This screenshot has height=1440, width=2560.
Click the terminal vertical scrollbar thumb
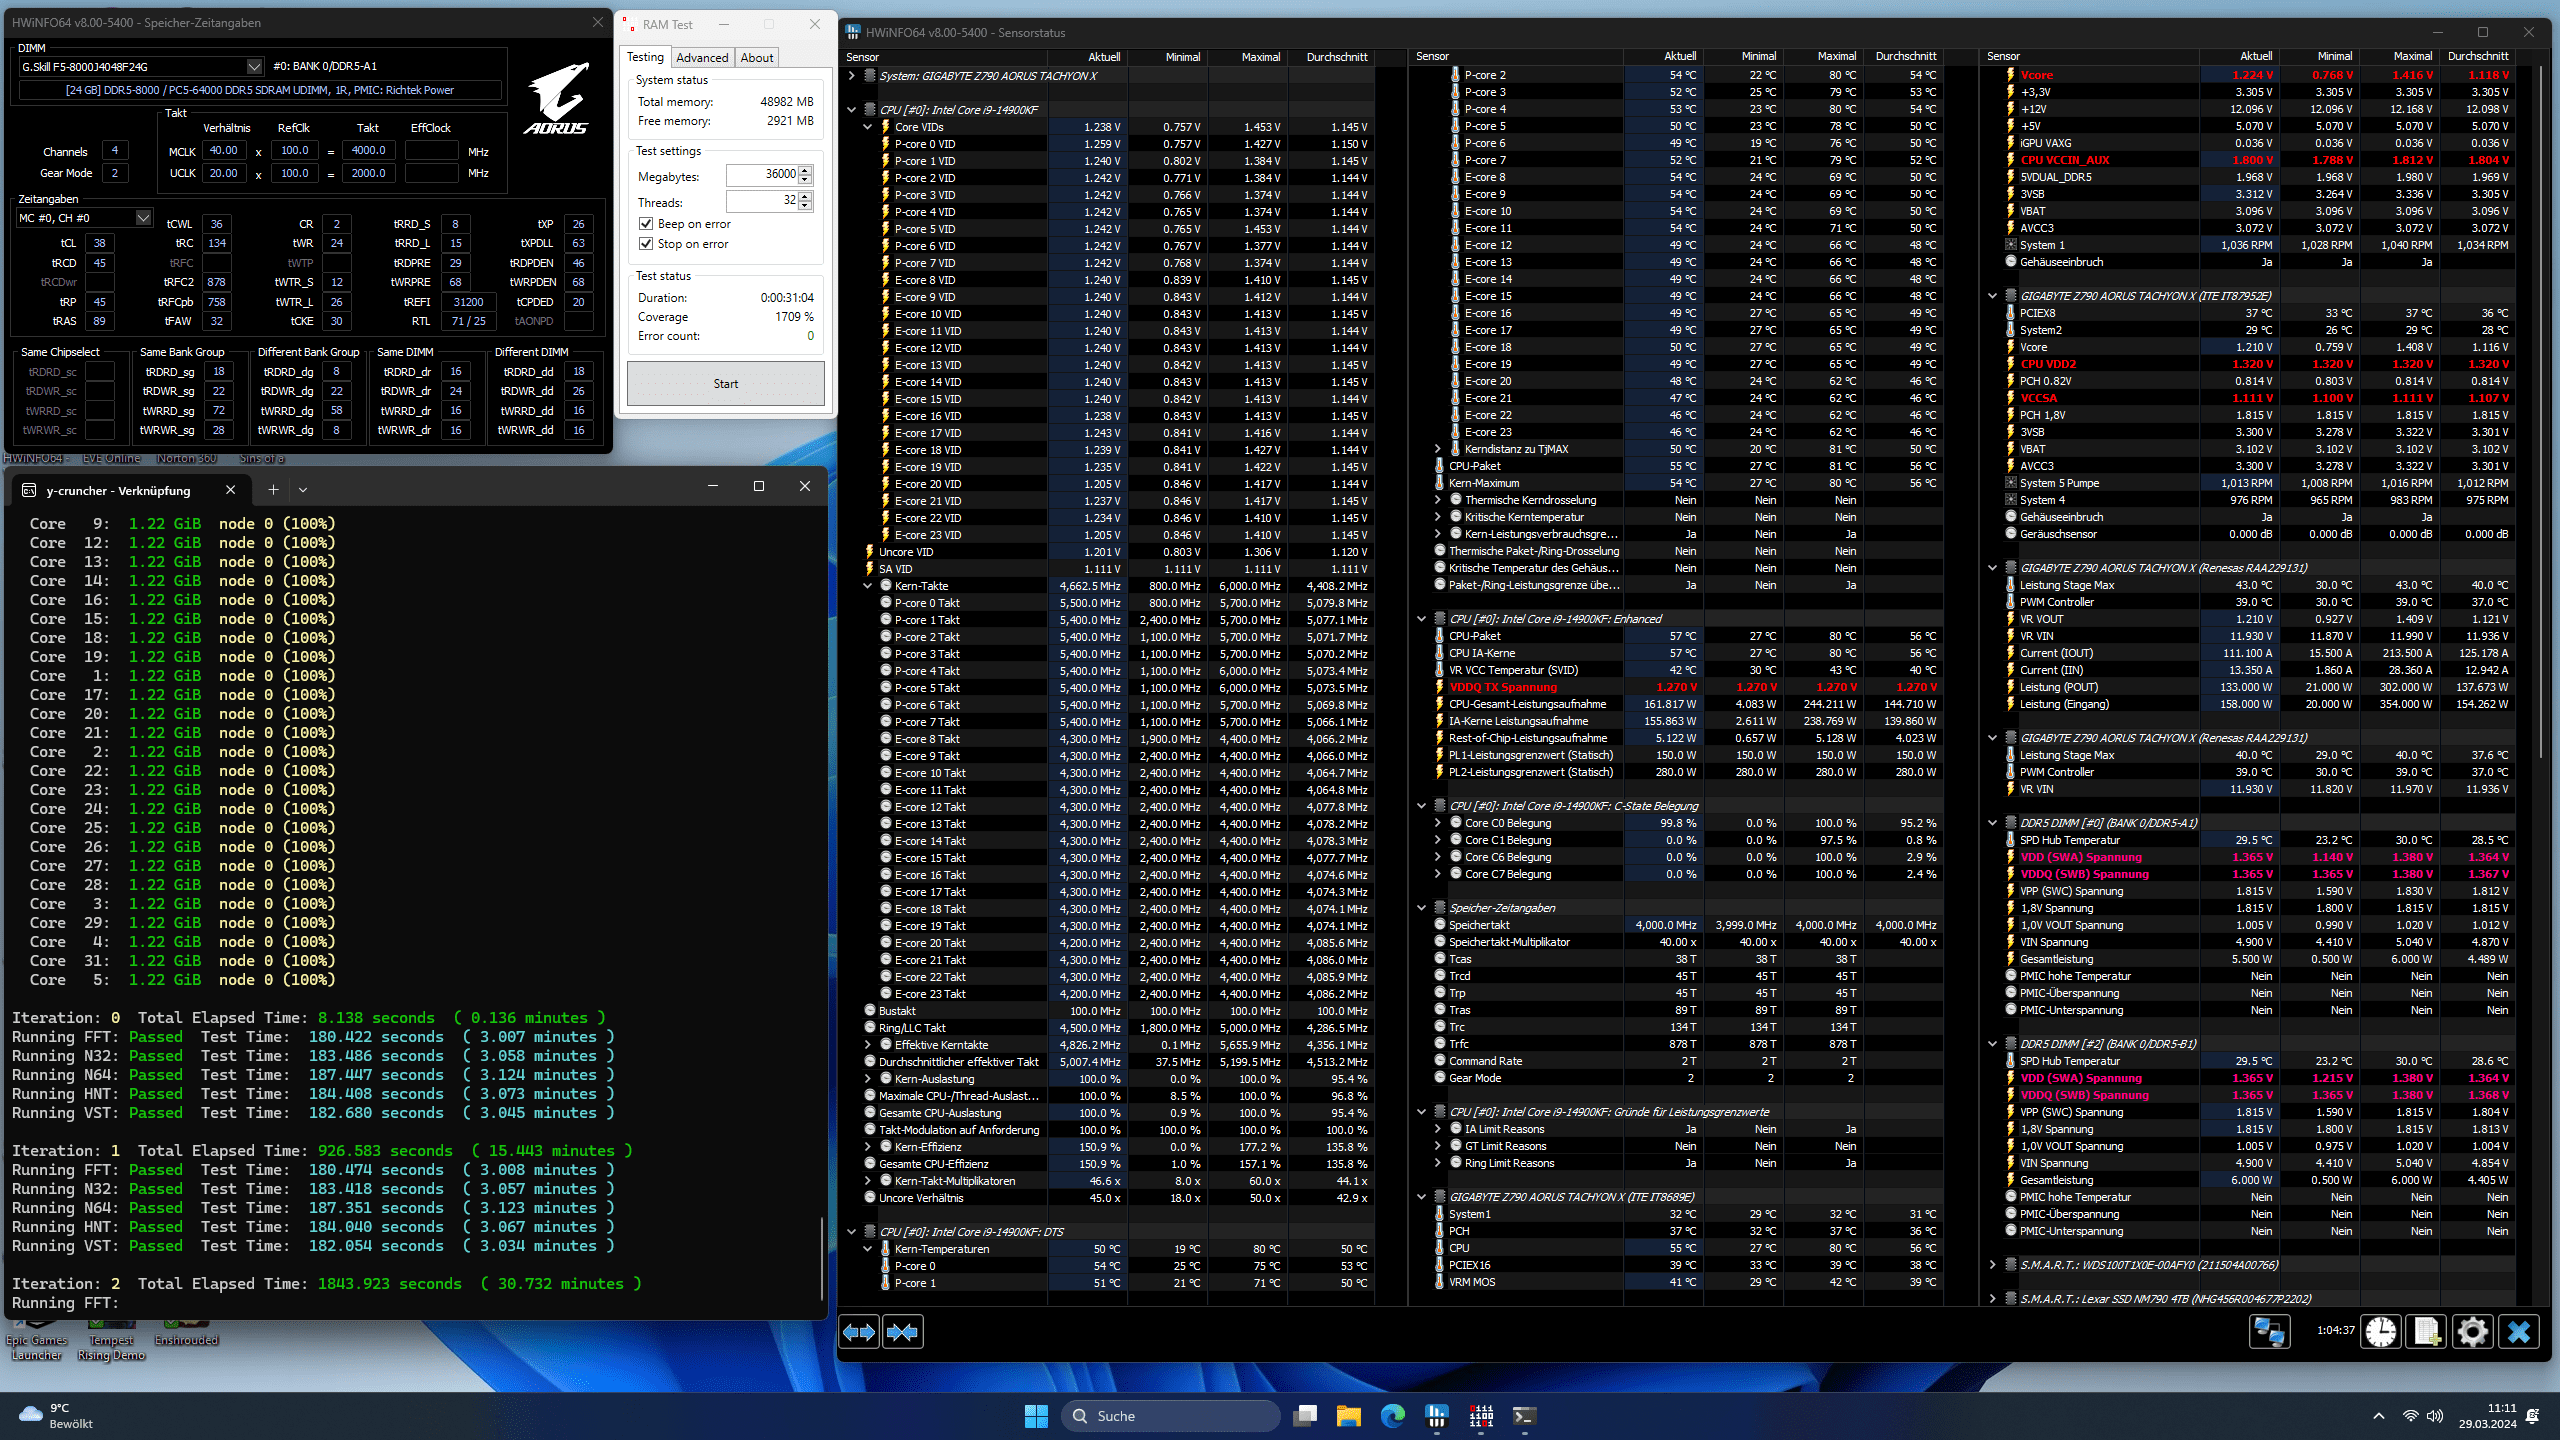(x=822, y=1258)
